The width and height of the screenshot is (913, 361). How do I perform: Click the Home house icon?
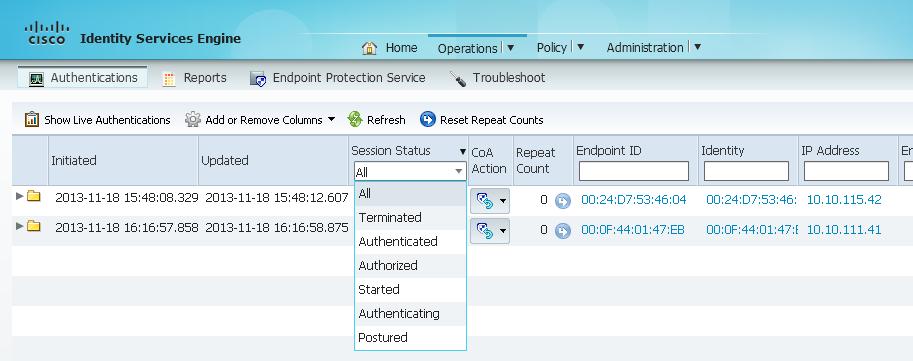tap(369, 48)
